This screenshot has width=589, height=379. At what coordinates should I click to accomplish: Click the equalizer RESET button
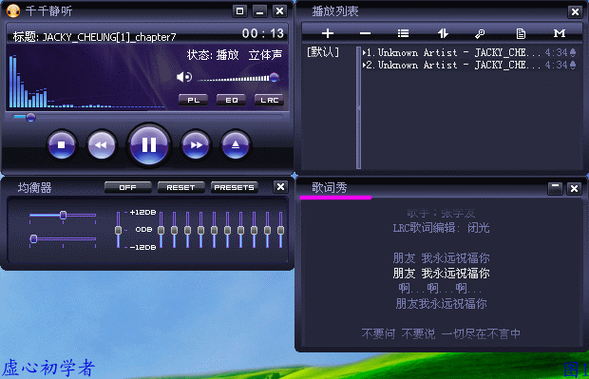pyautogui.click(x=181, y=187)
